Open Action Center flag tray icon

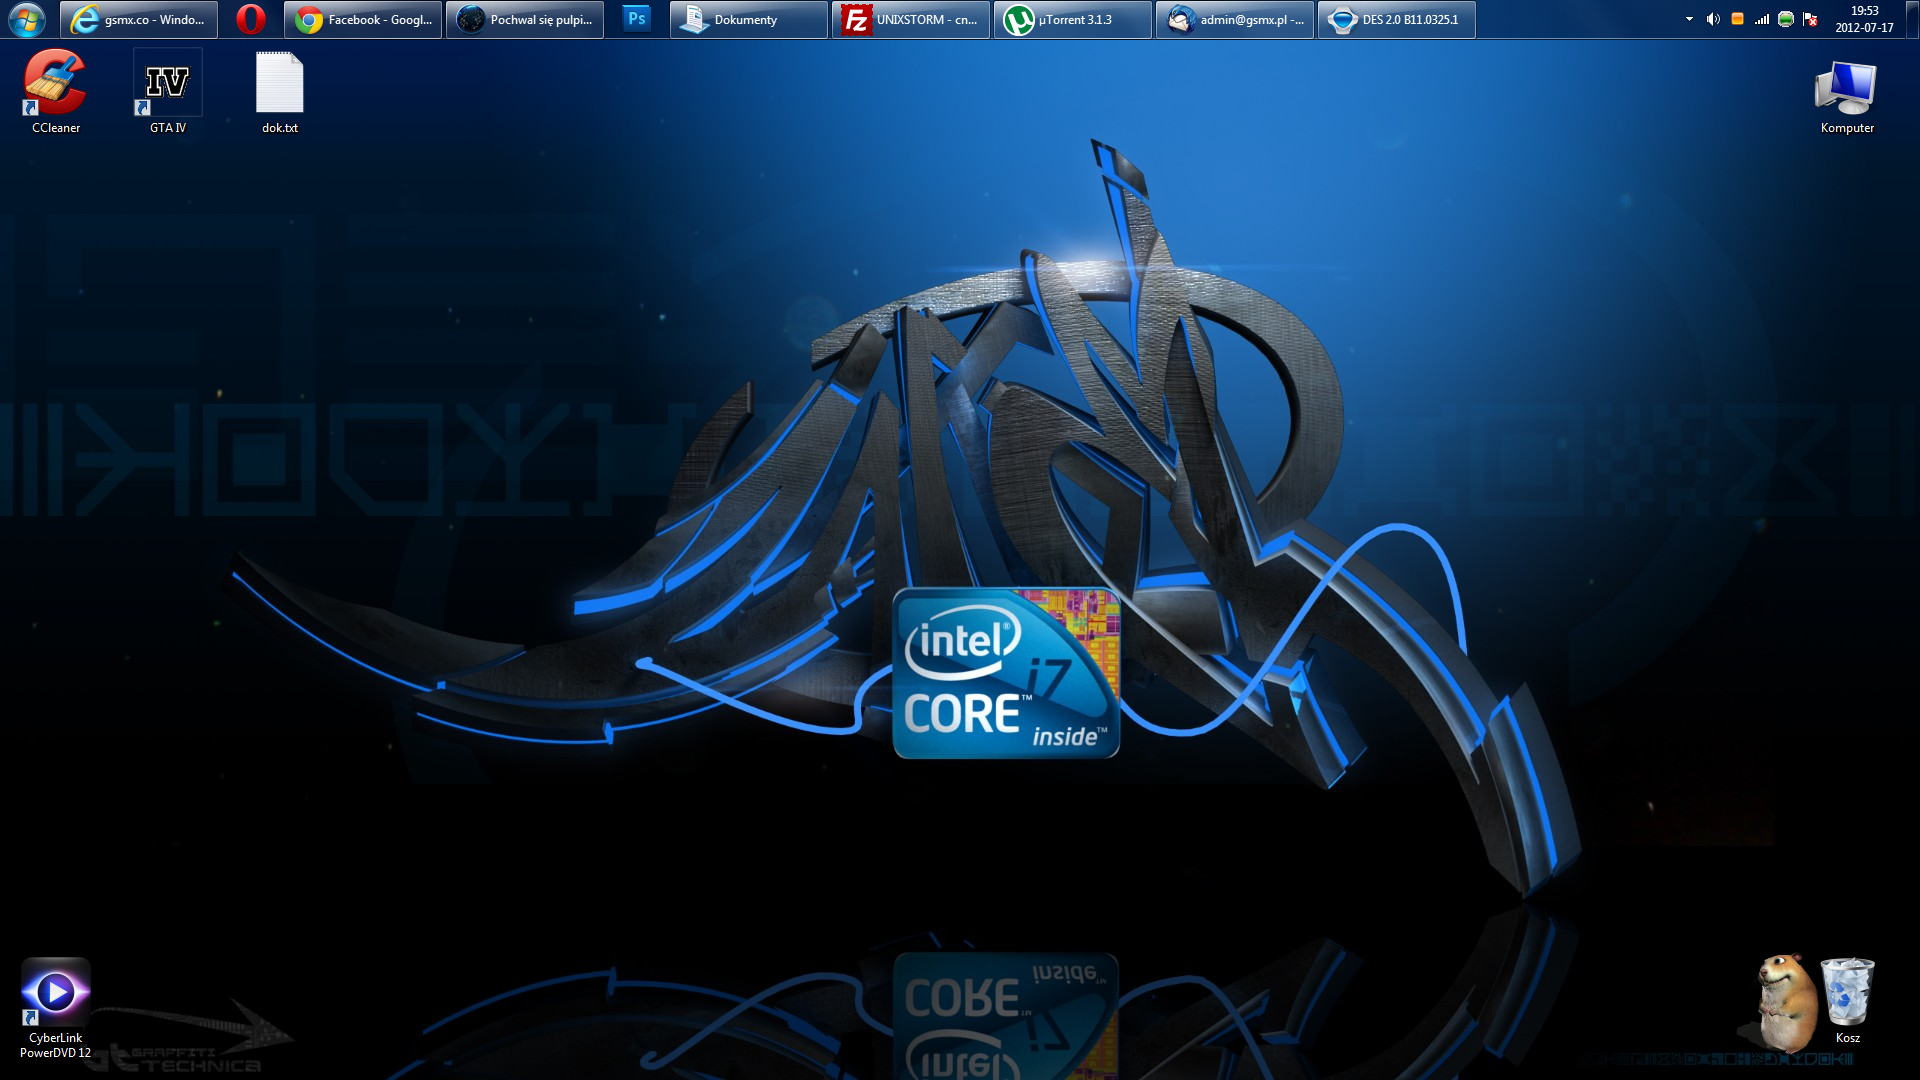click(1811, 19)
